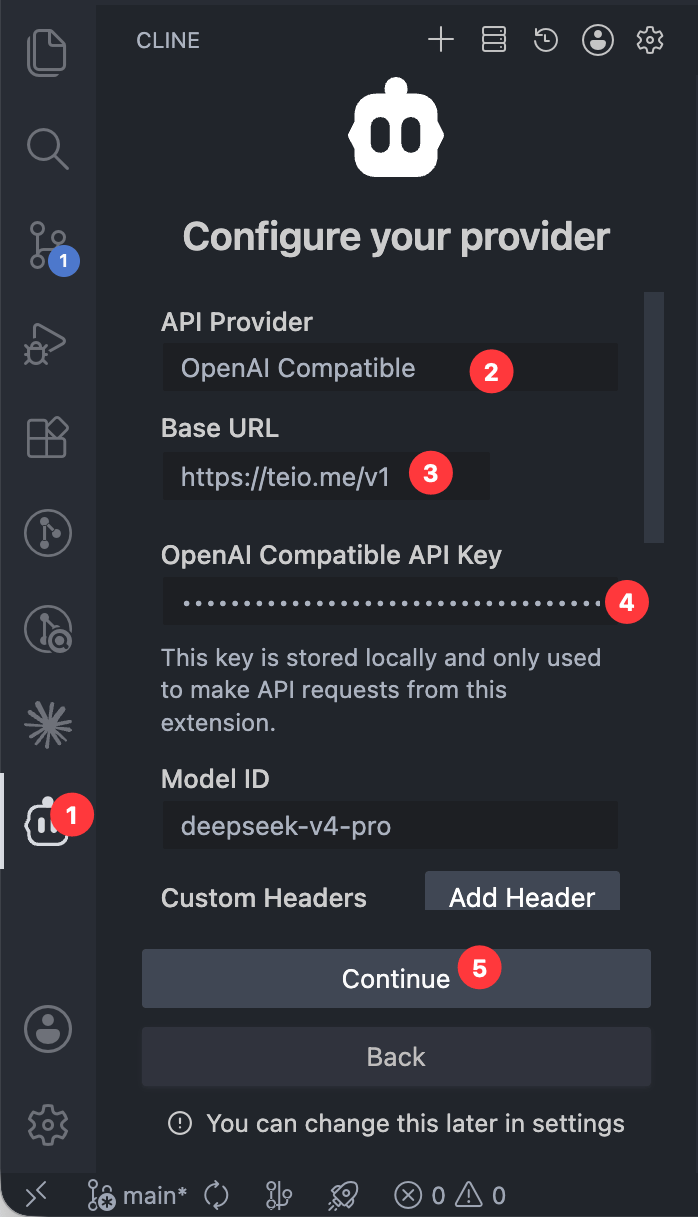Click the Add Header button
The height and width of the screenshot is (1217, 698).
(522, 892)
